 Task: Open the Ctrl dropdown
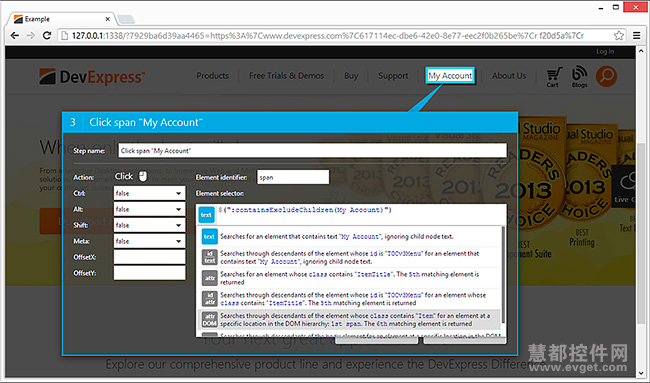click(150, 193)
